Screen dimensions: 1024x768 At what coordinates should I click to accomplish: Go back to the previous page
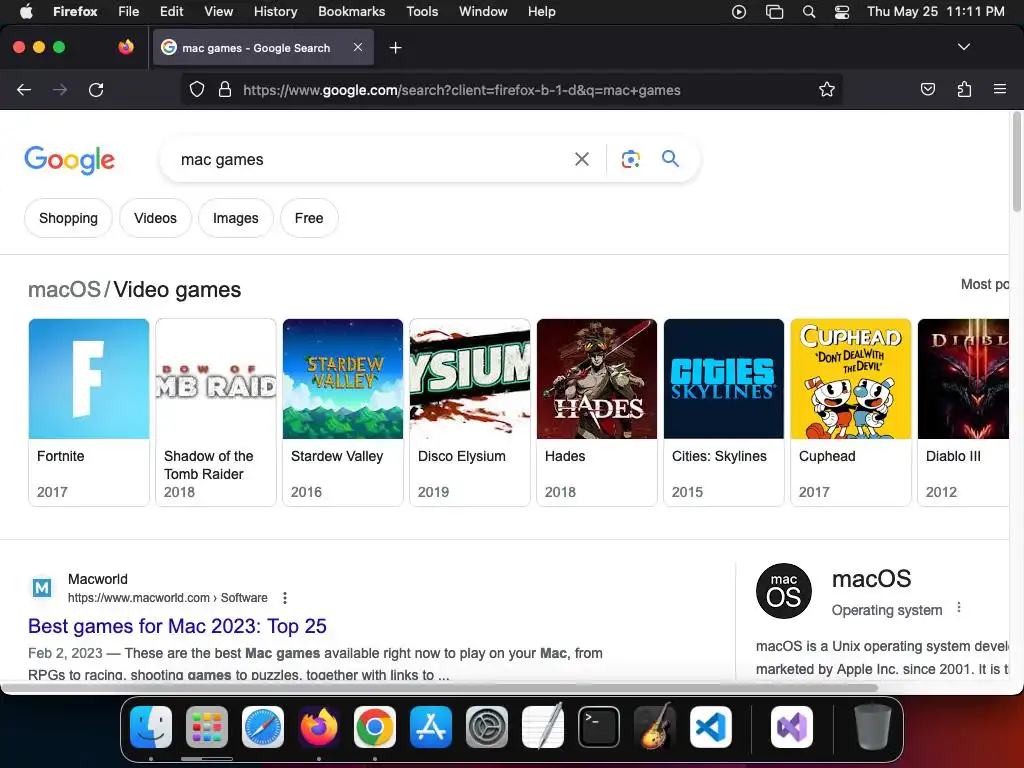pyautogui.click(x=24, y=90)
